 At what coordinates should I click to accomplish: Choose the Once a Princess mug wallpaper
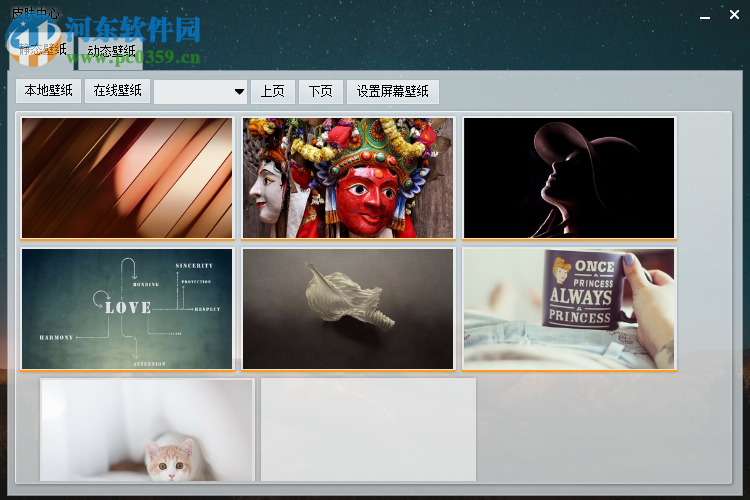[x=569, y=309]
